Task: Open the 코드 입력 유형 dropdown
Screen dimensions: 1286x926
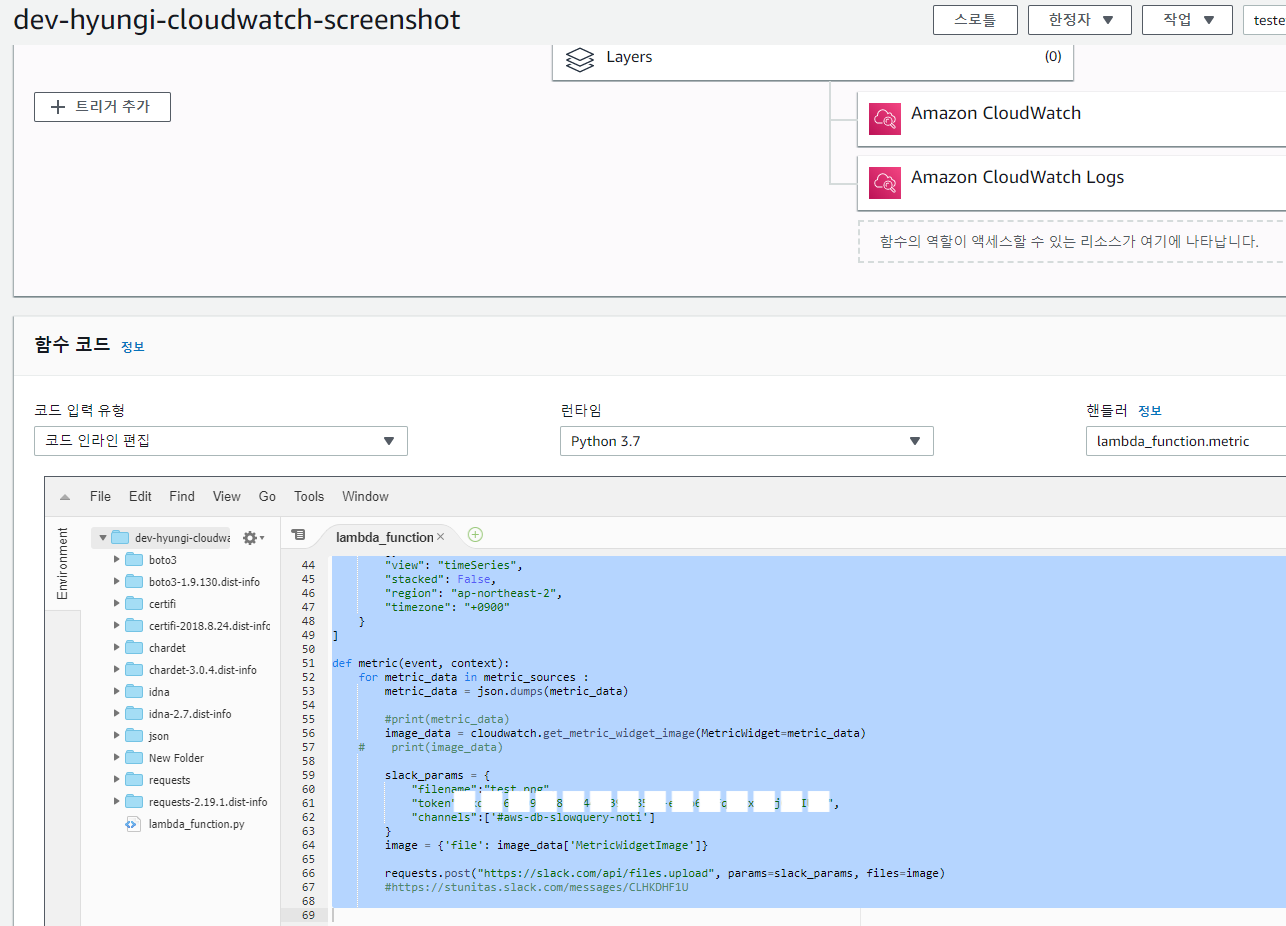Action: pos(221,441)
